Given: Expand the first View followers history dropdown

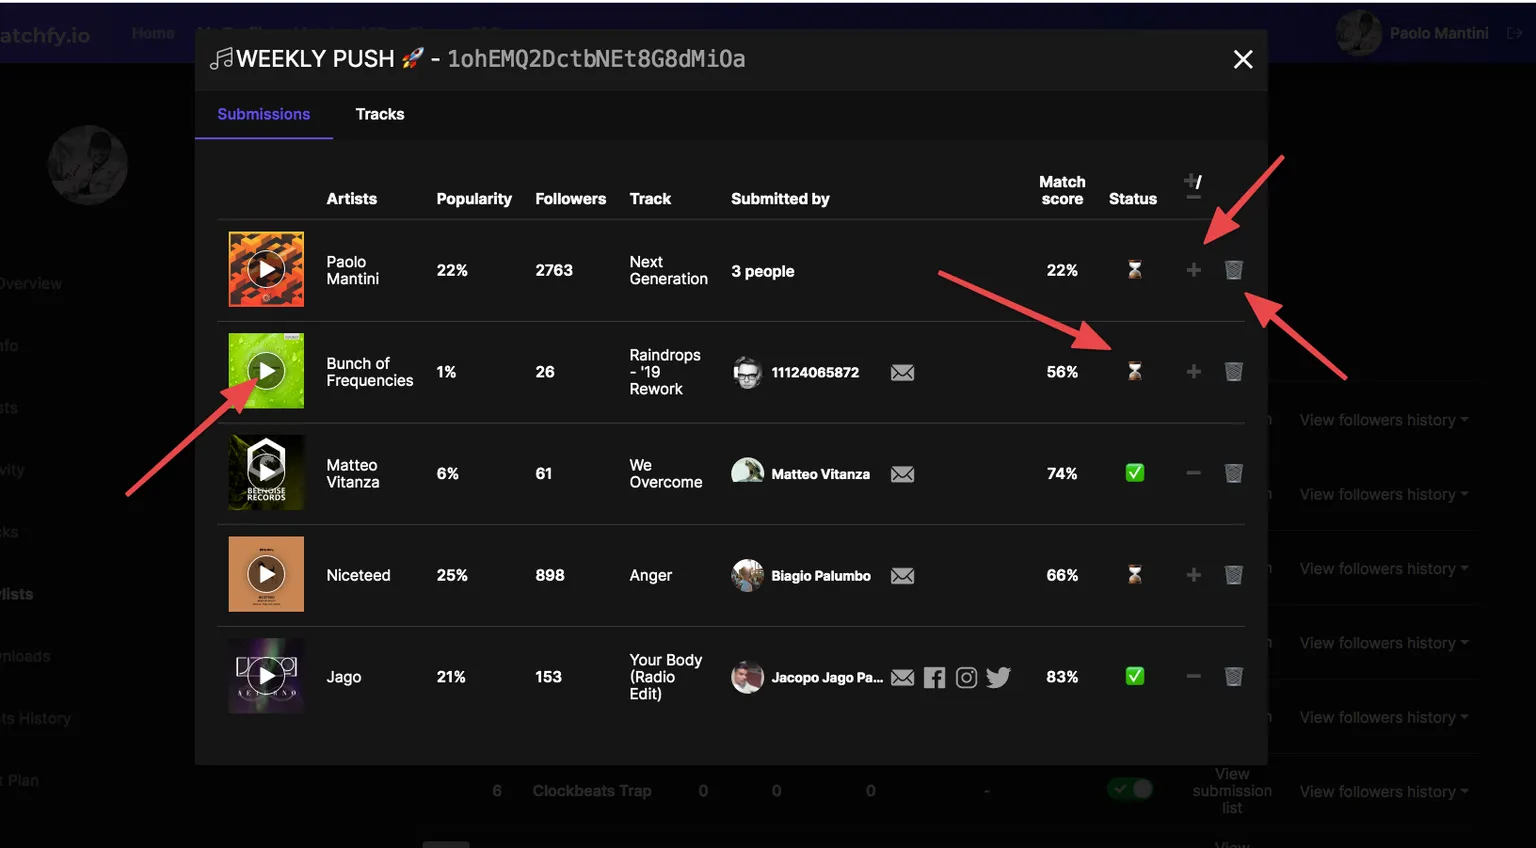Looking at the screenshot, I should tap(1383, 420).
